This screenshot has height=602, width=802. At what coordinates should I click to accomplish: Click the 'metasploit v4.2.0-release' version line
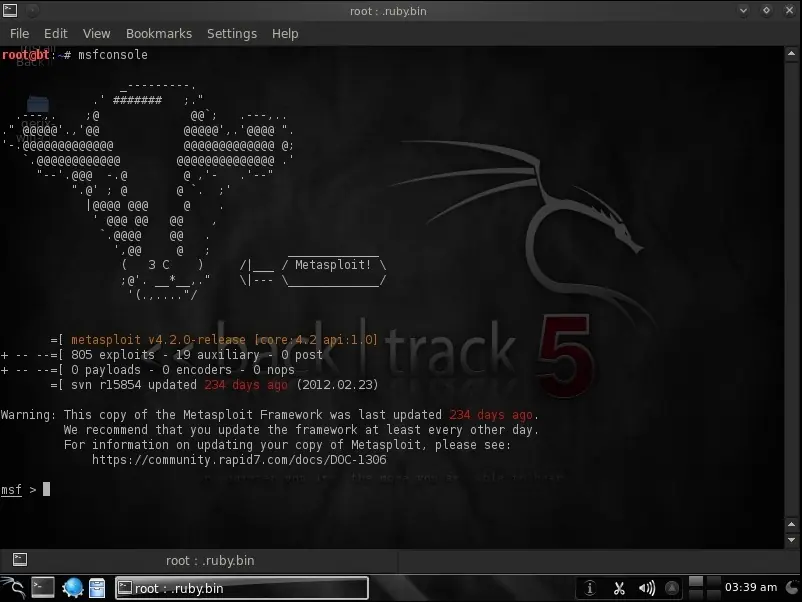[224, 340]
